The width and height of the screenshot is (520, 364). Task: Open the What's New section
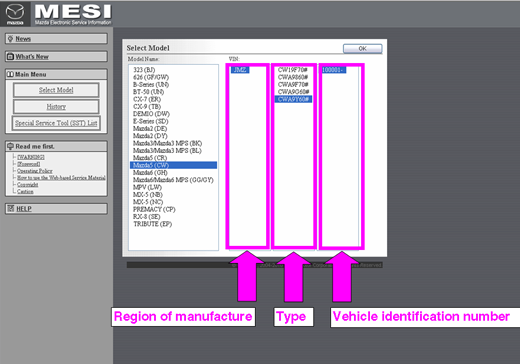[x=56, y=56]
